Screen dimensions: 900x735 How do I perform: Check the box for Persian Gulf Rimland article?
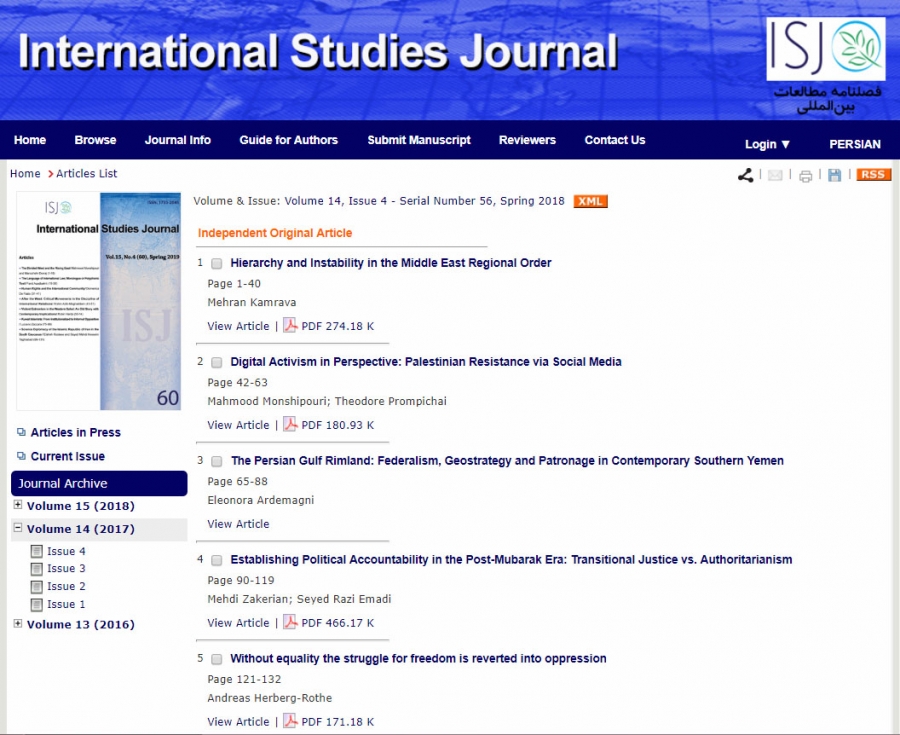[x=216, y=461]
